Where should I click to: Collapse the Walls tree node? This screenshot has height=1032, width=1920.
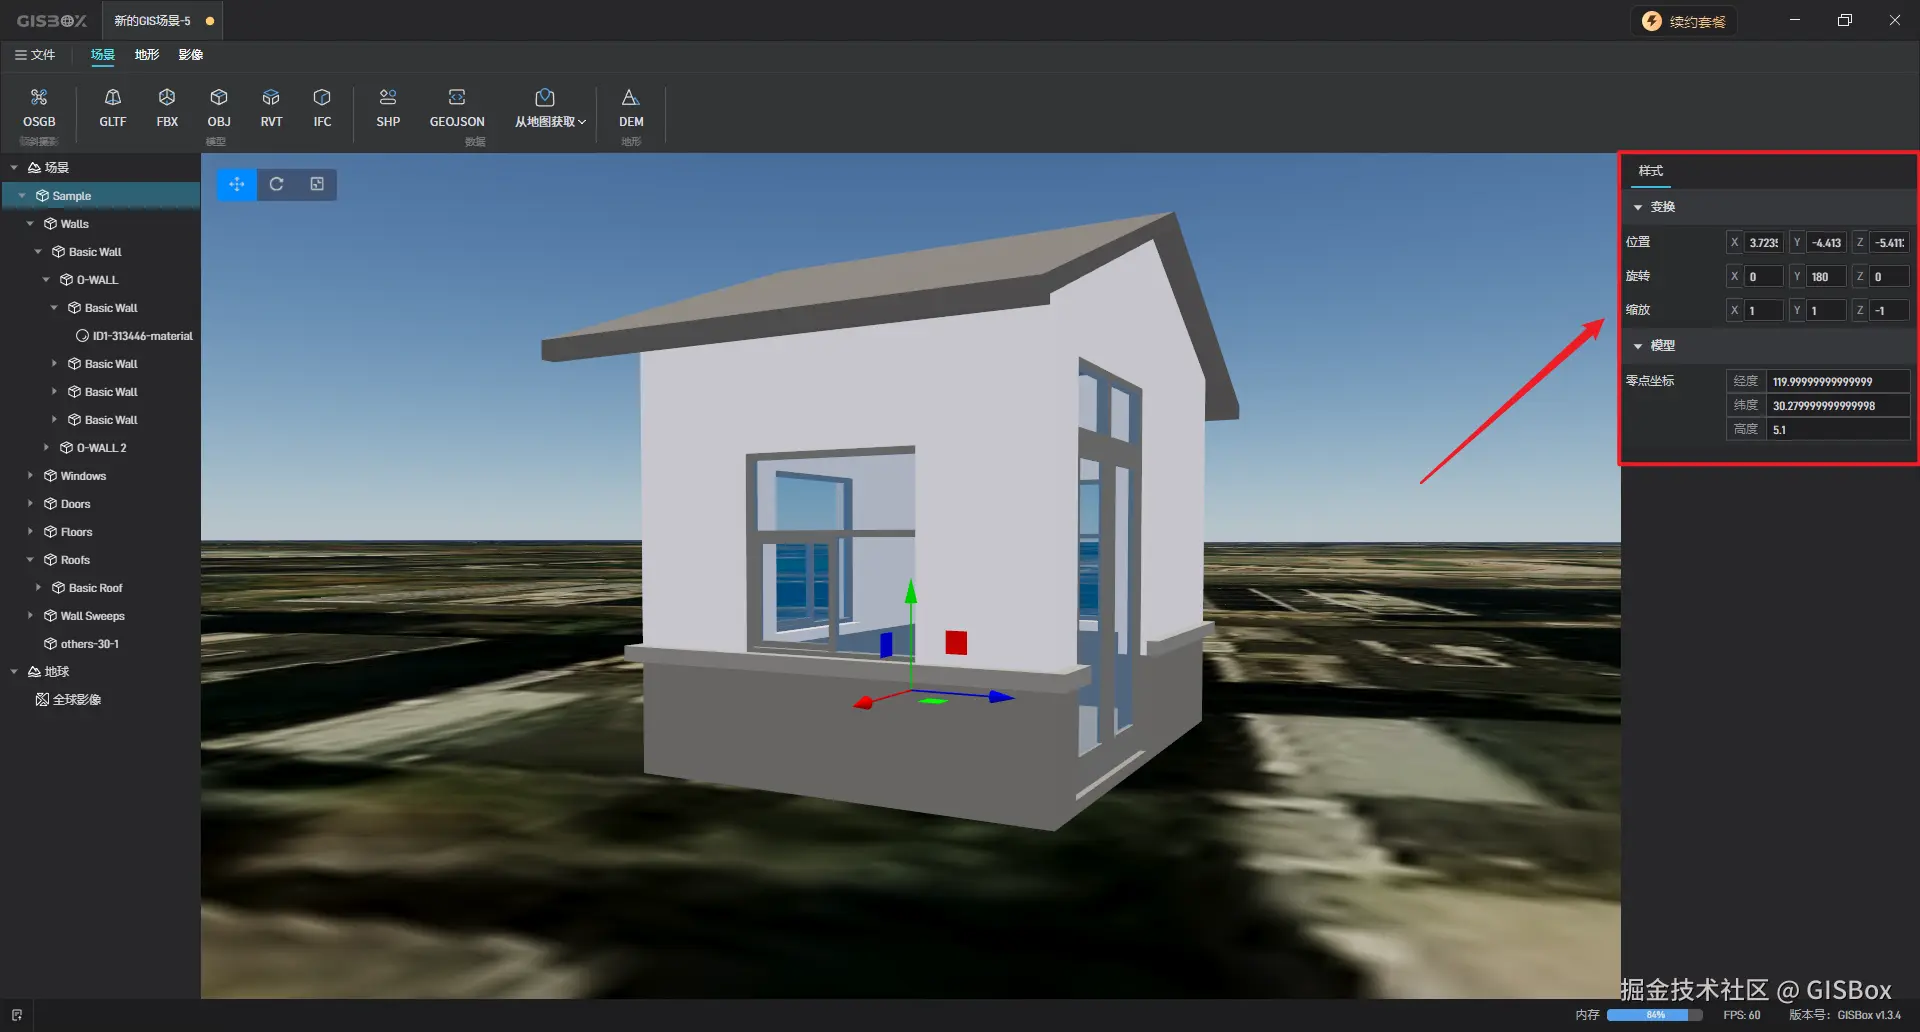(30, 223)
